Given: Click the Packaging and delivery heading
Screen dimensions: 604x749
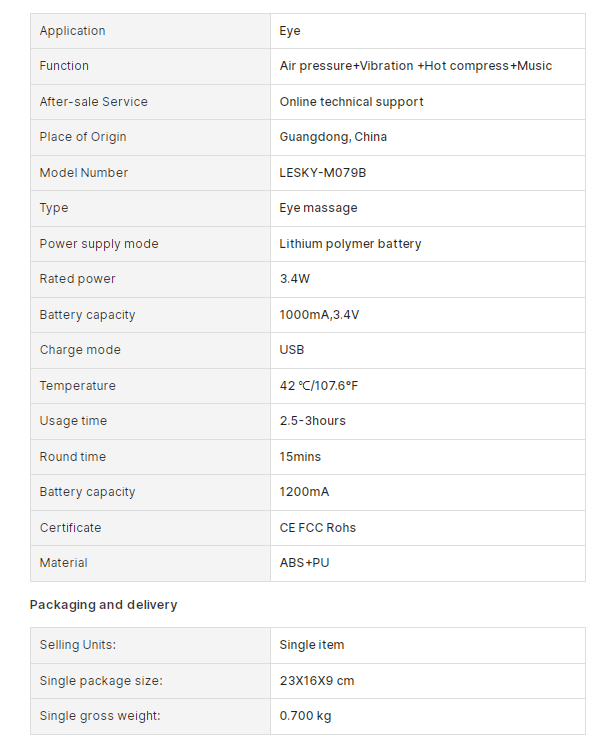Looking at the screenshot, I should [x=104, y=605].
